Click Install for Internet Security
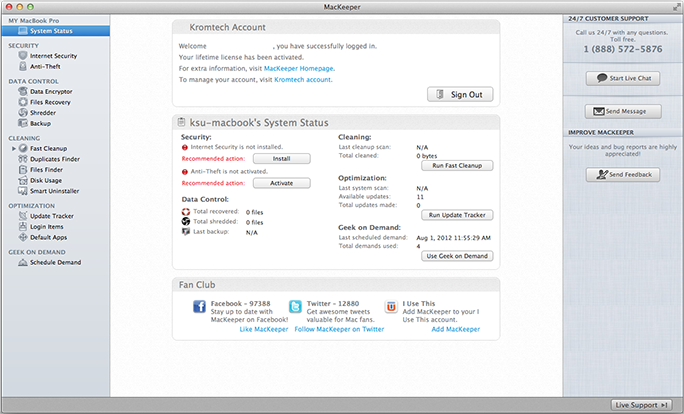 (282, 158)
